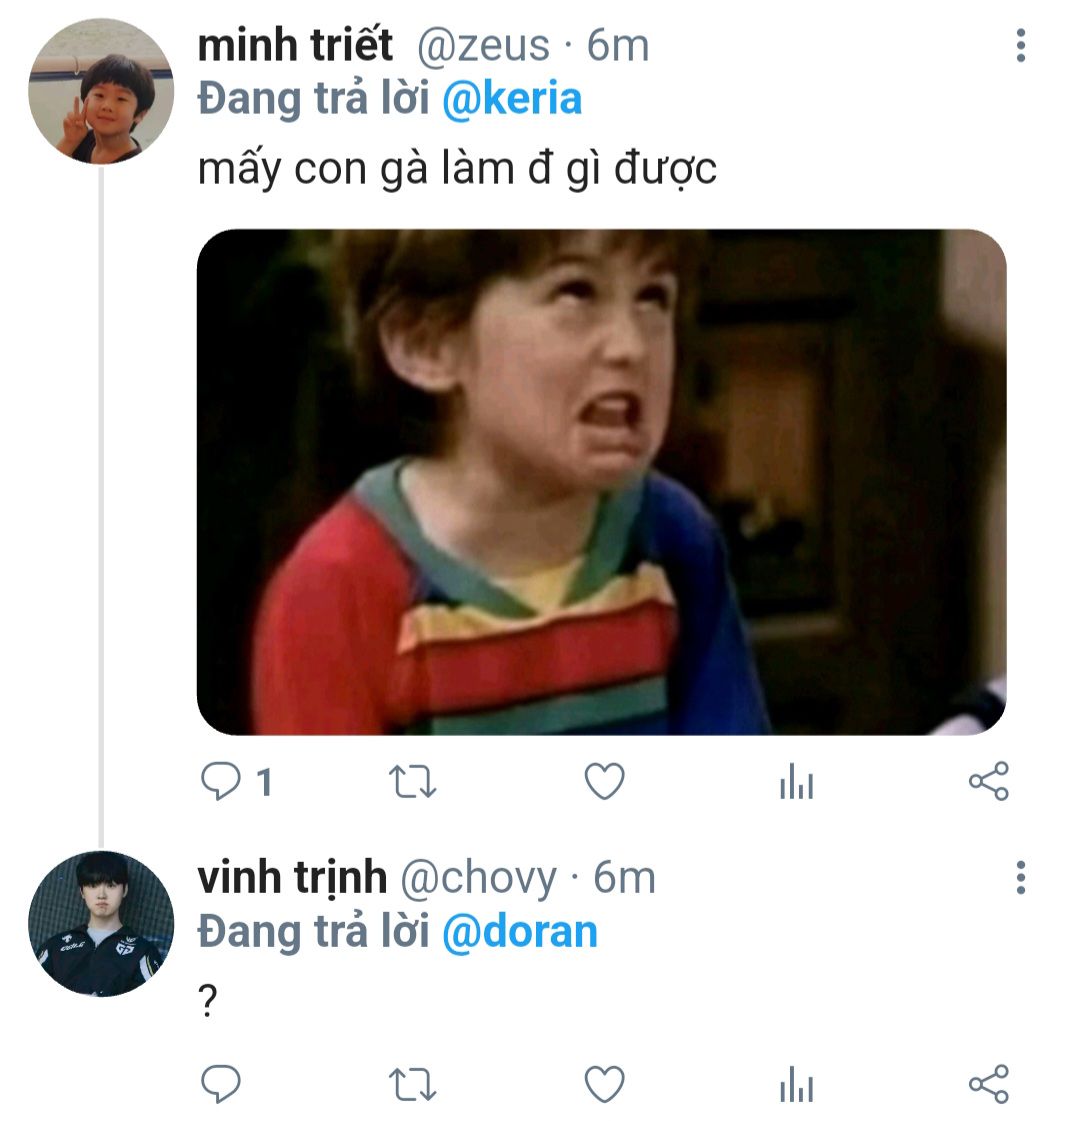Open minh triết's profile picture
The height and width of the screenshot is (1121, 1080).
pos(101,91)
